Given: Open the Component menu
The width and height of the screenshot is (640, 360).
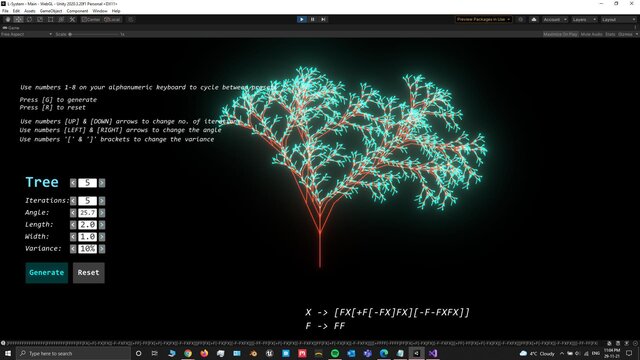Looking at the screenshot, I should point(77,11).
